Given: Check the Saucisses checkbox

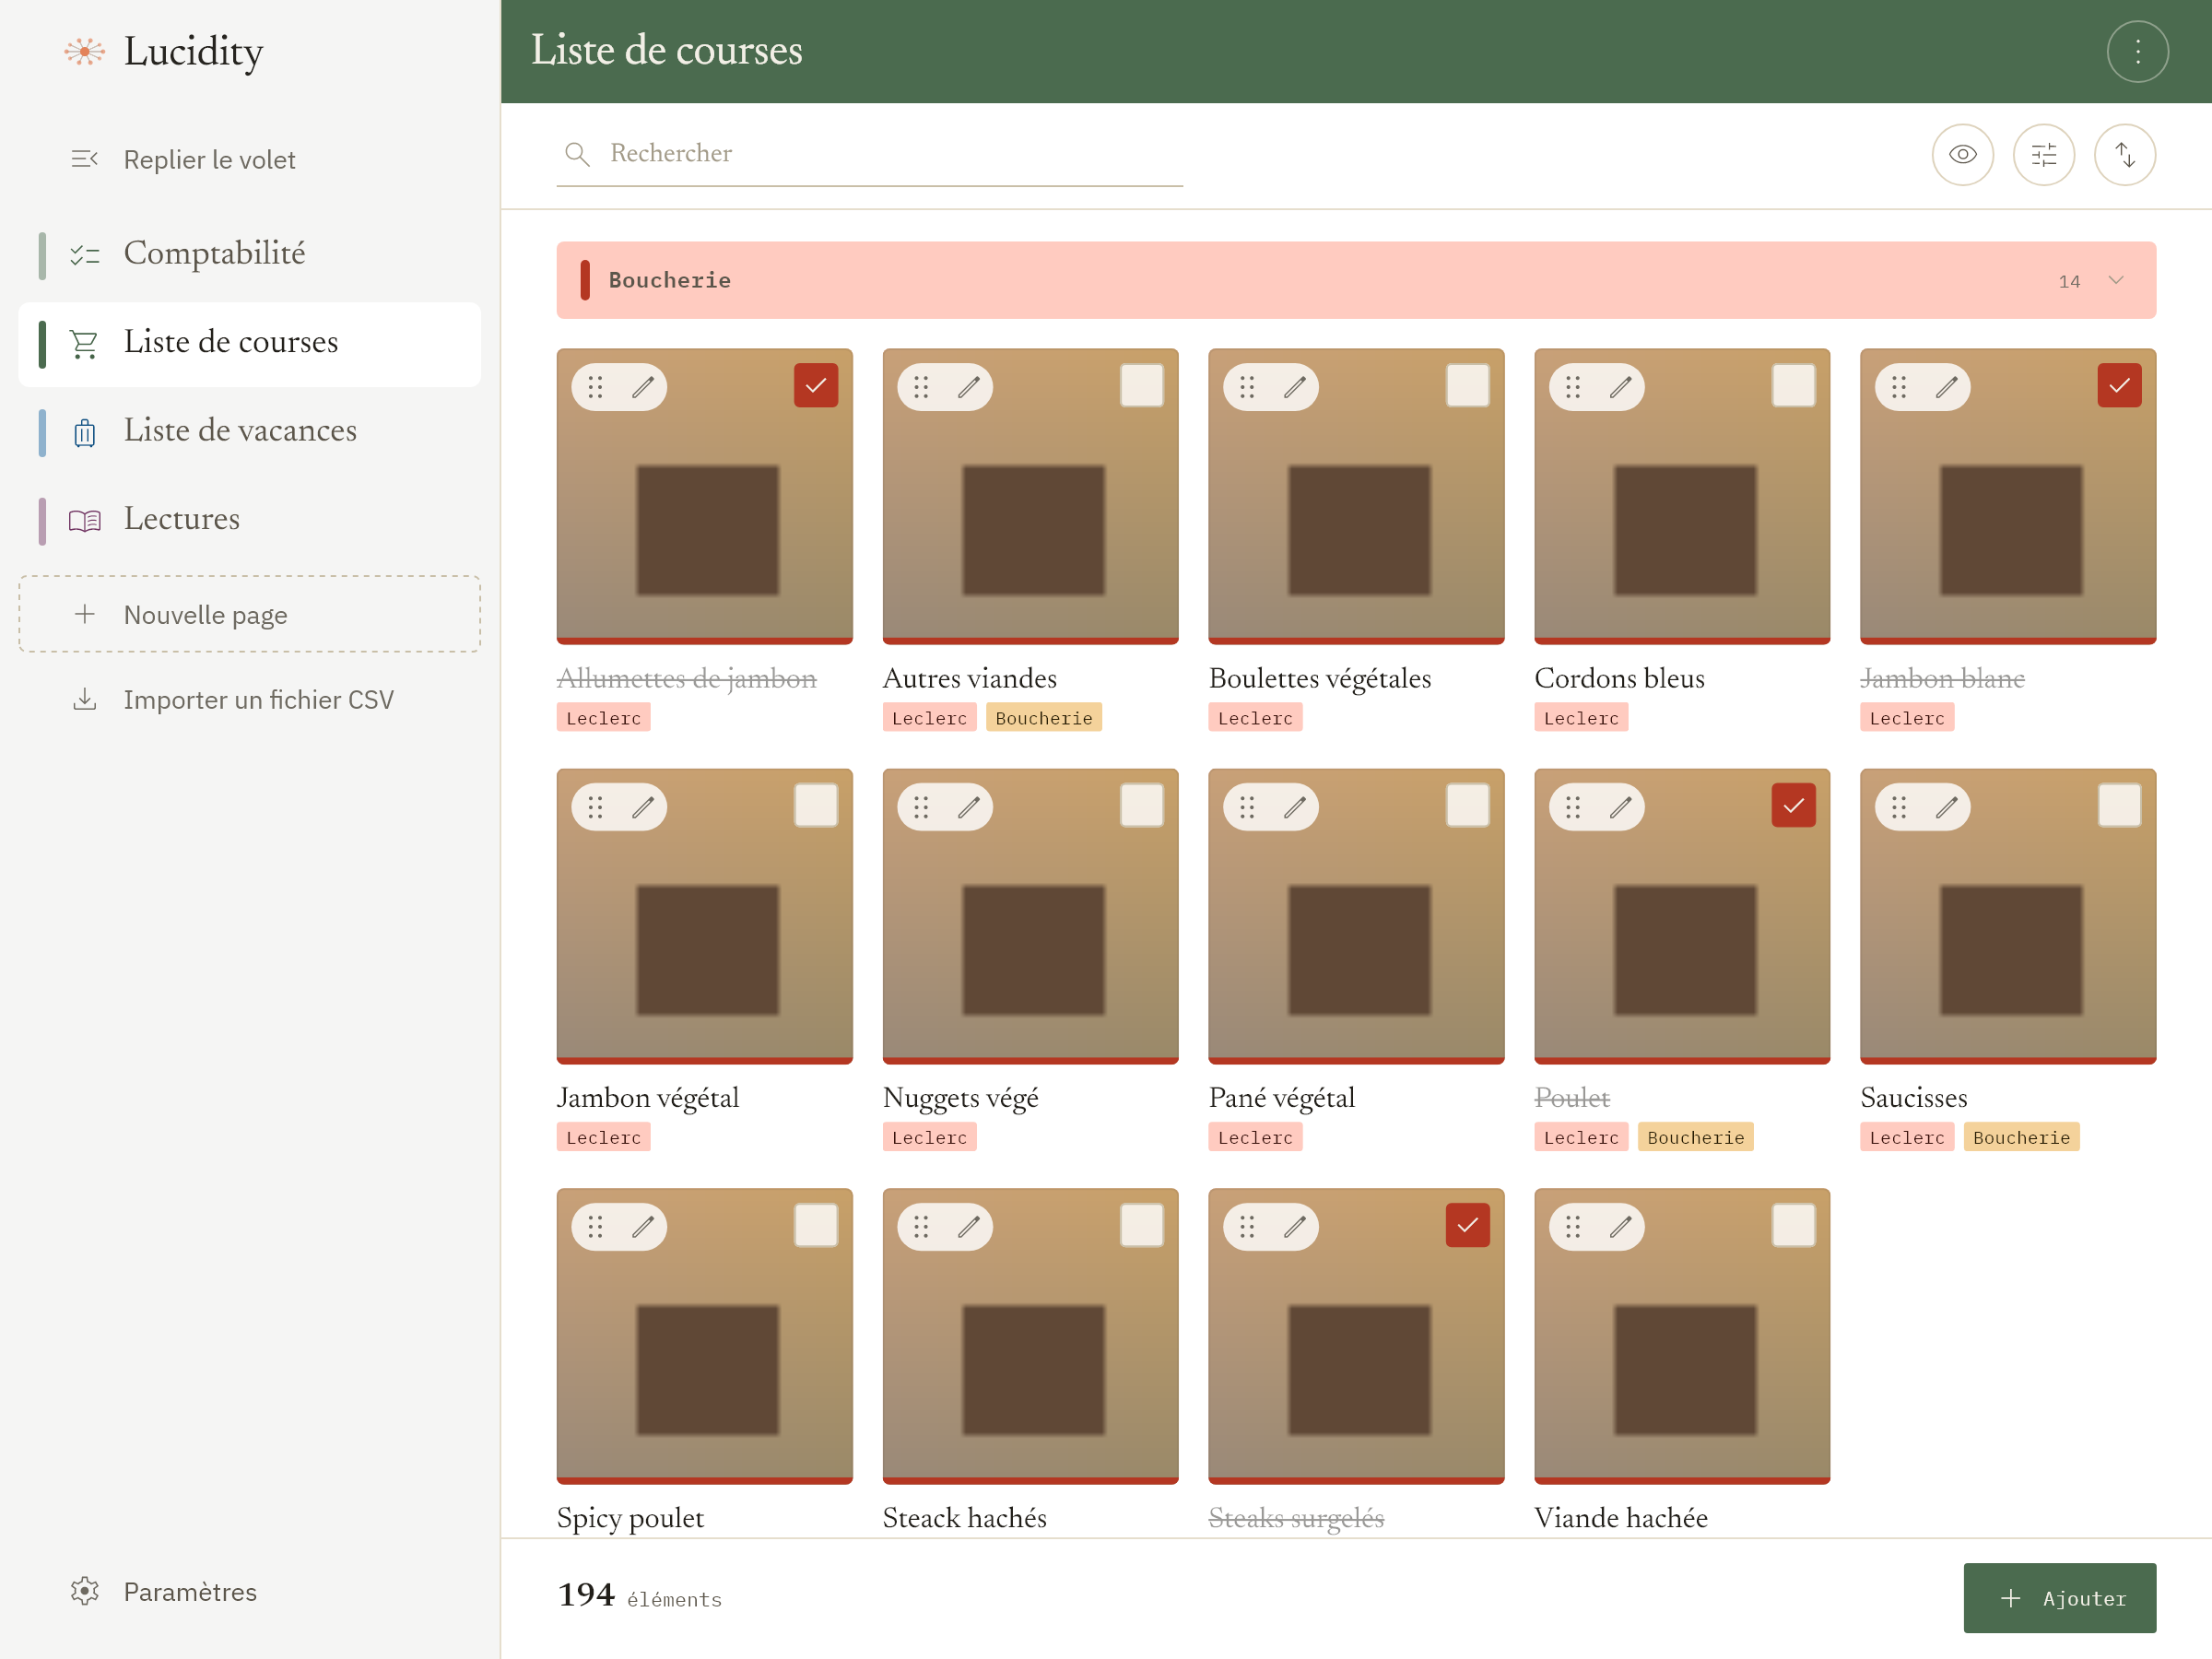Looking at the screenshot, I should coord(2119,806).
